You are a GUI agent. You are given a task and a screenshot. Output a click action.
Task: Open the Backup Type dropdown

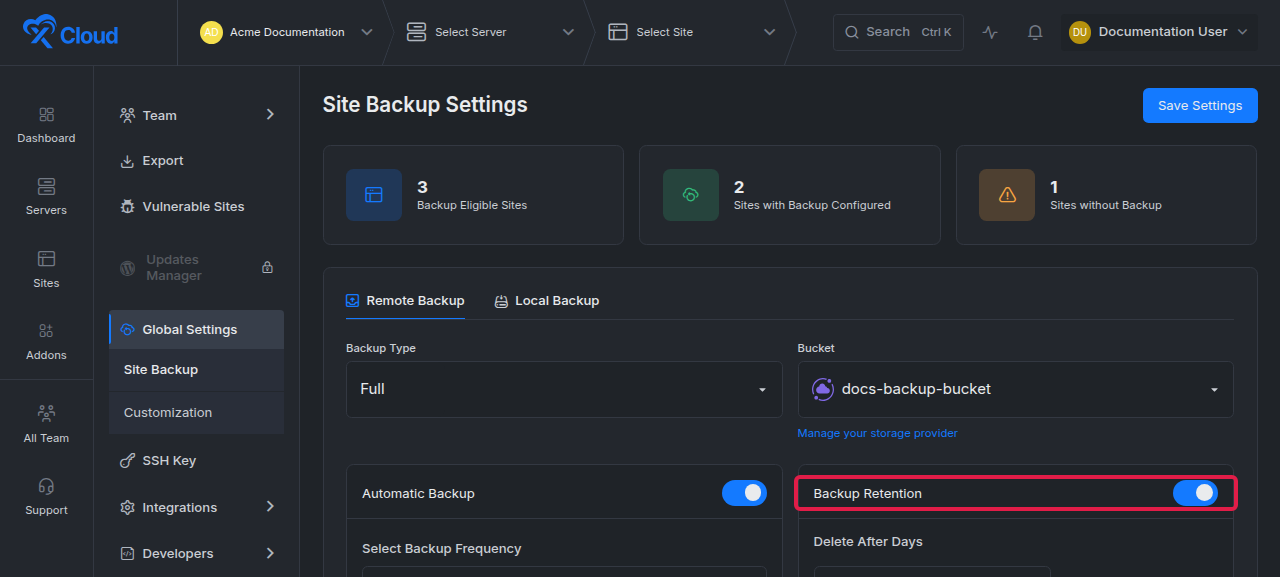(x=564, y=389)
